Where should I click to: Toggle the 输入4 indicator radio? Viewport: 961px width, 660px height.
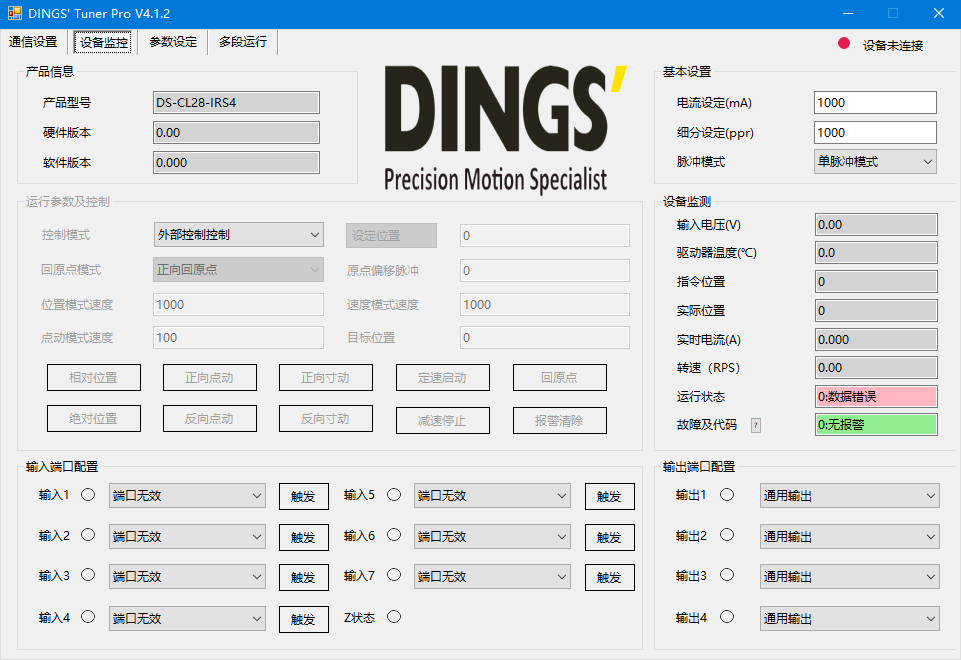point(88,616)
